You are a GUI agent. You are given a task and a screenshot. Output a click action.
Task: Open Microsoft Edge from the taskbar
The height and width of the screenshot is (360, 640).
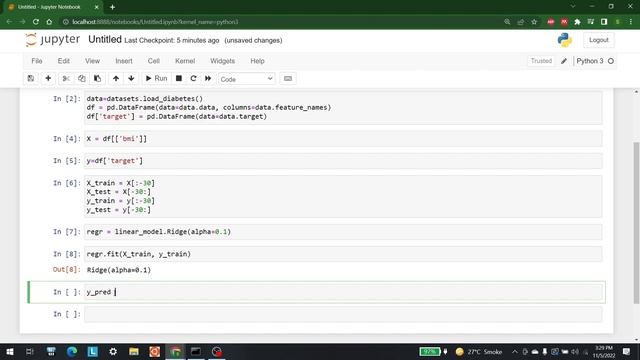click(x=72, y=351)
